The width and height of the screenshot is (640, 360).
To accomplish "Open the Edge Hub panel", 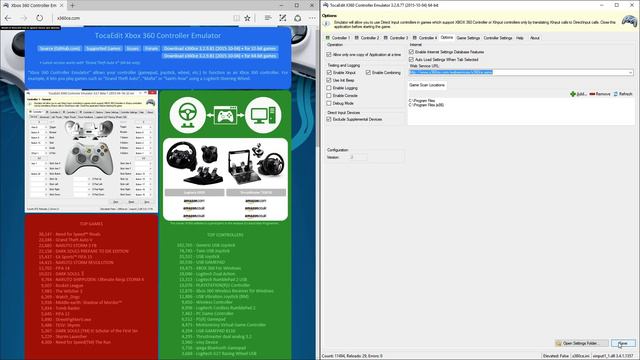I will tap(268, 18).
